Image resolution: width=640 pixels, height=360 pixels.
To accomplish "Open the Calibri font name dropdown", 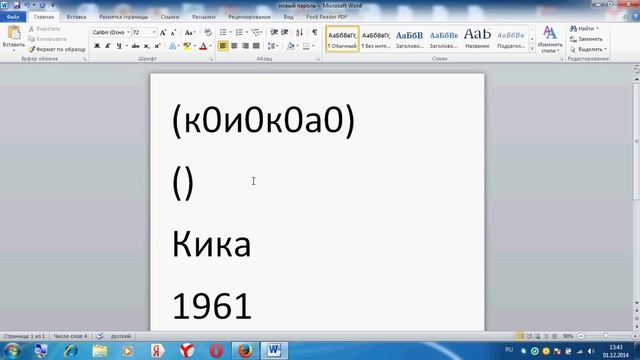I will click(128, 32).
